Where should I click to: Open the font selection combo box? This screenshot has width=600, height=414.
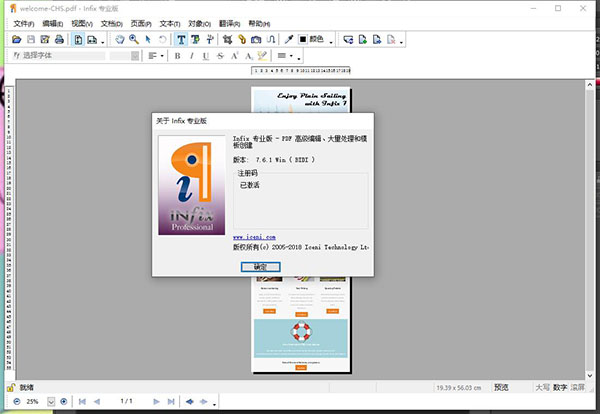click(x=58, y=56)
